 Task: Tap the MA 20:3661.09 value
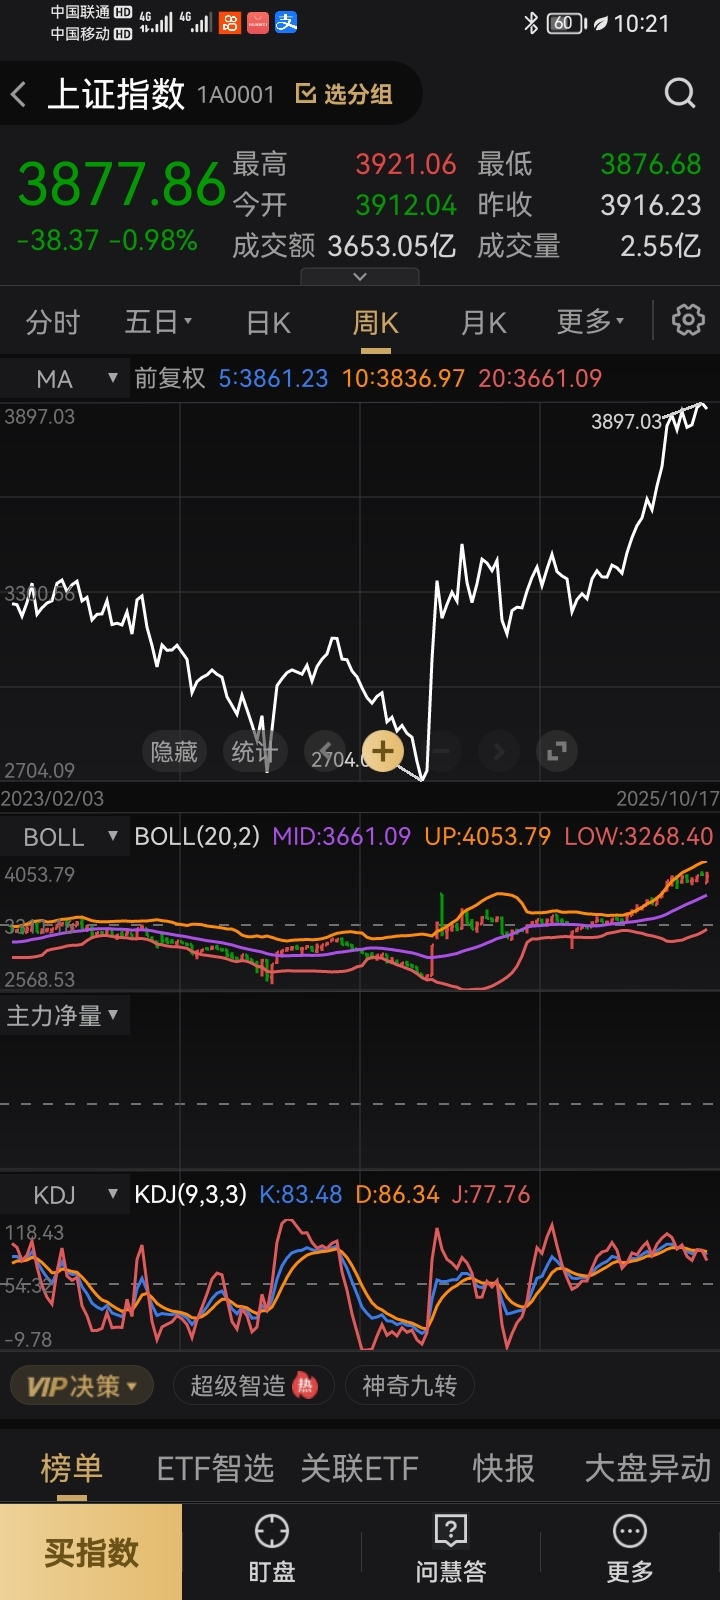coord(540,378)
